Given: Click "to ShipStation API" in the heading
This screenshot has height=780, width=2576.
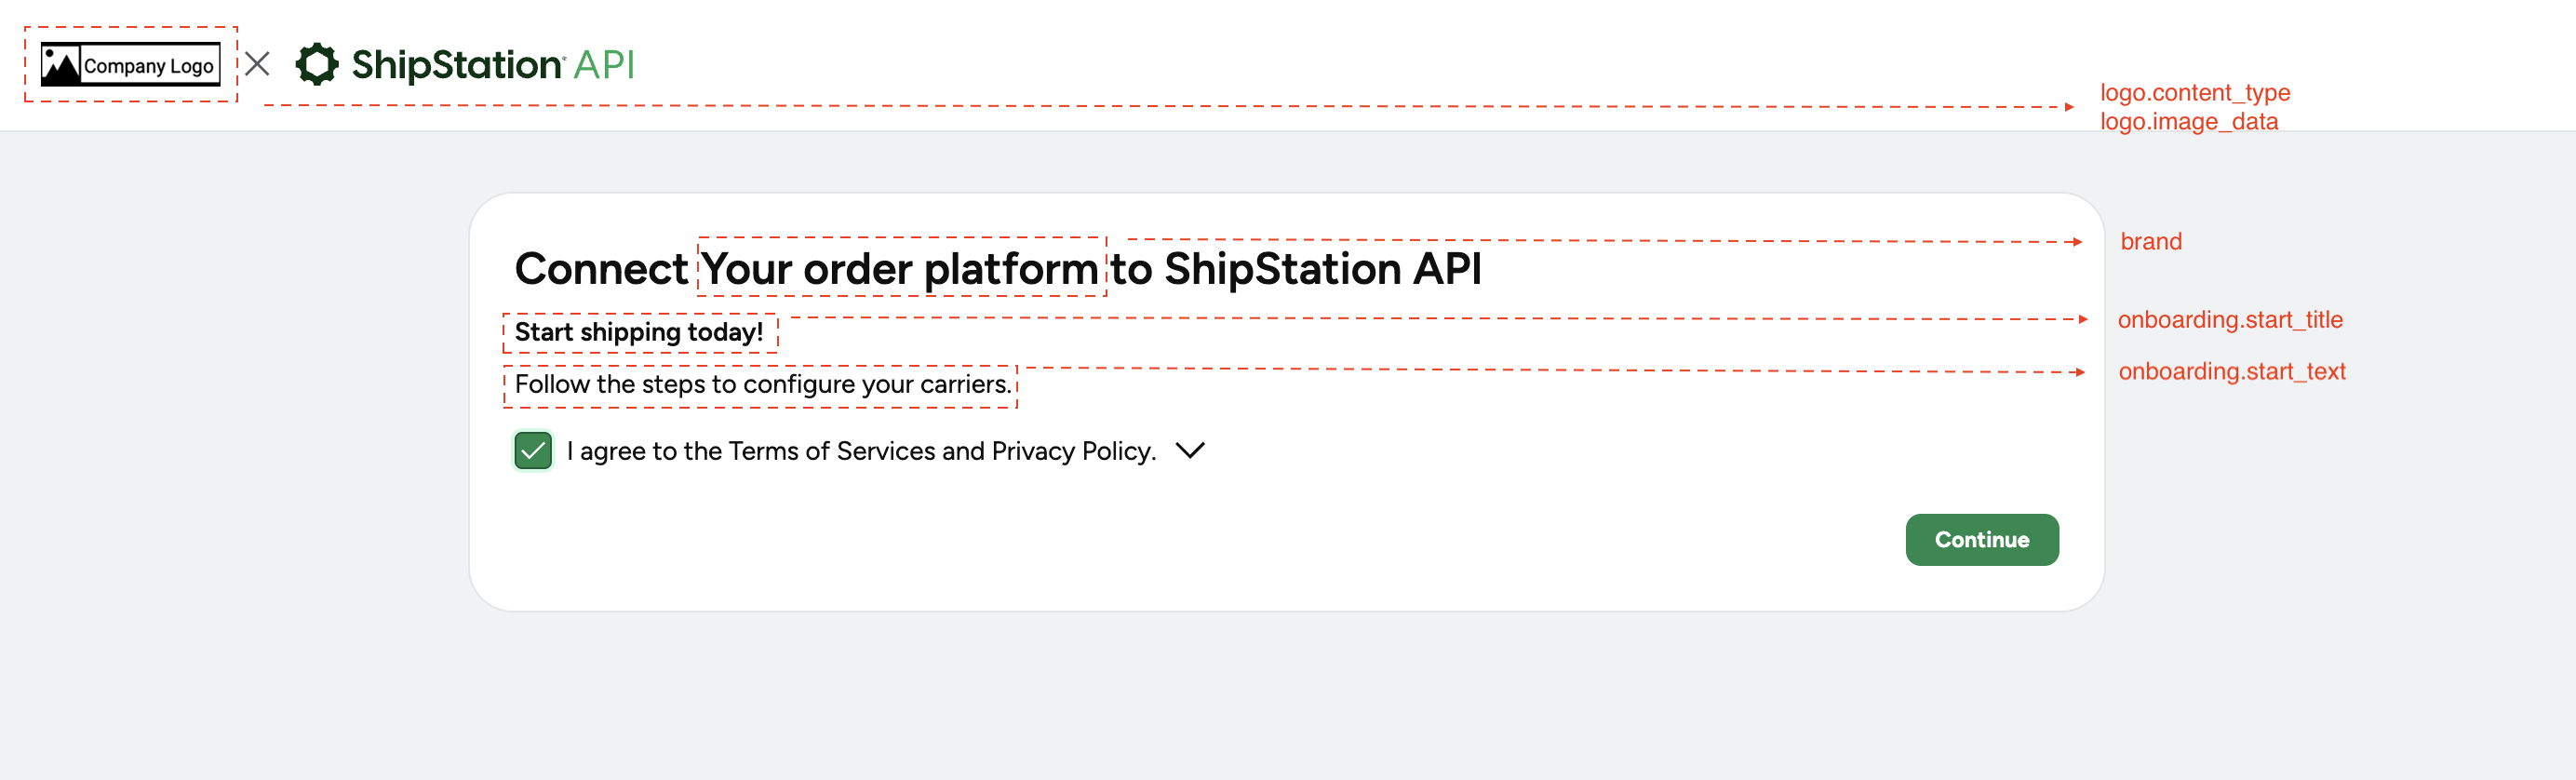Looking at the screenshot, I should coord(1296,268).
